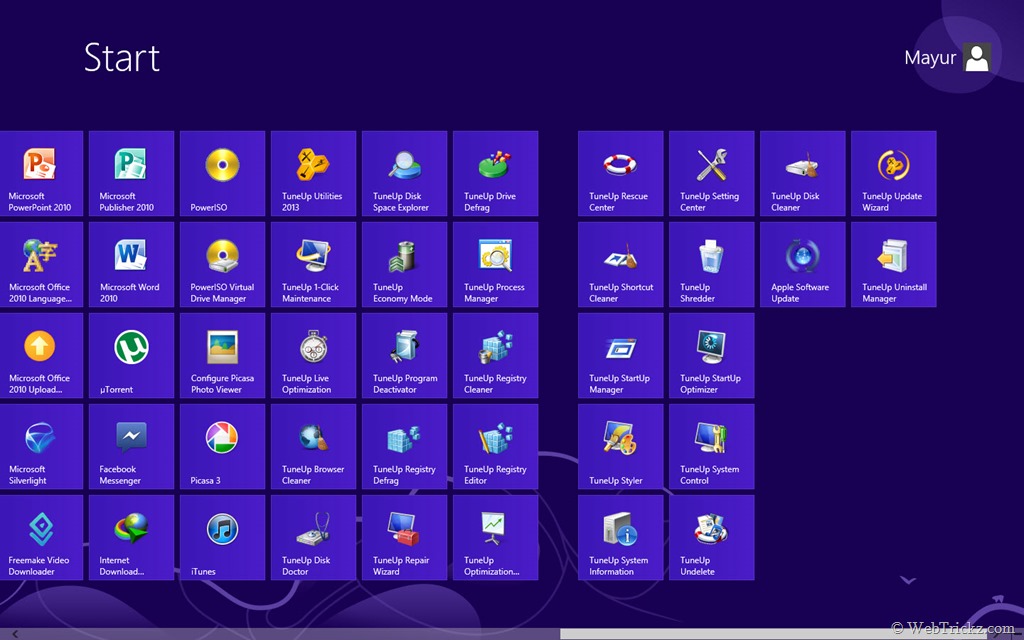Open Microsoft Office 2010 Language tile

point(41,264)
